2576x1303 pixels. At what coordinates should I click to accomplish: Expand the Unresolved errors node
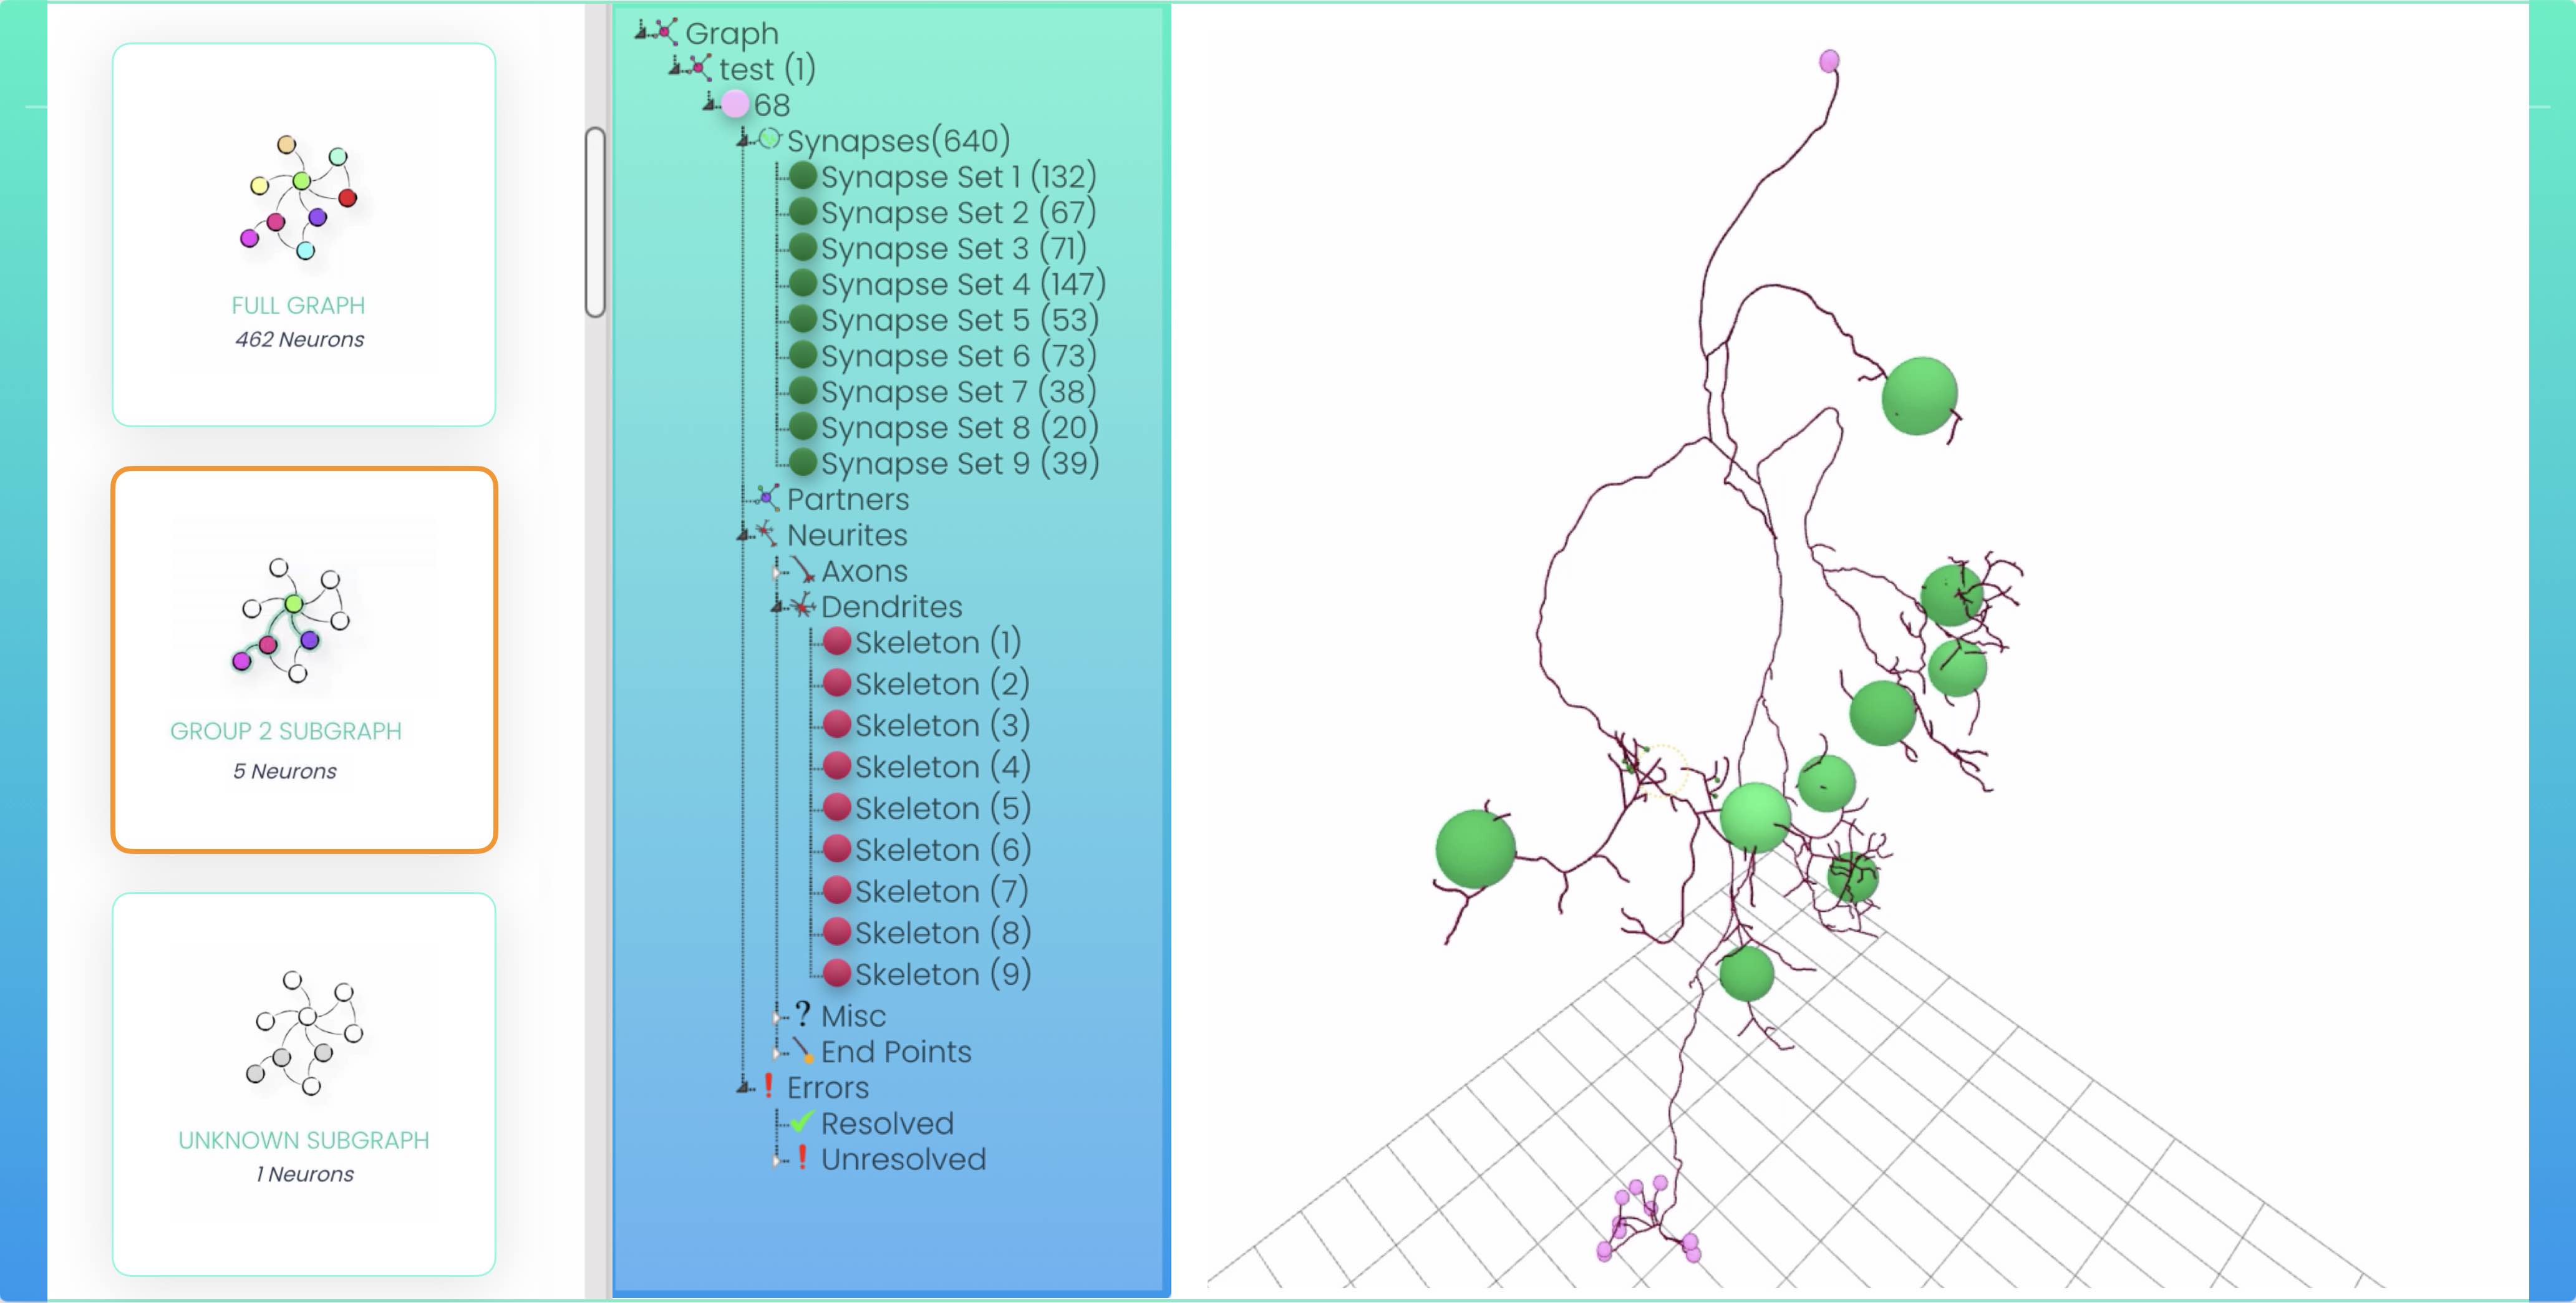[777, 1160]
